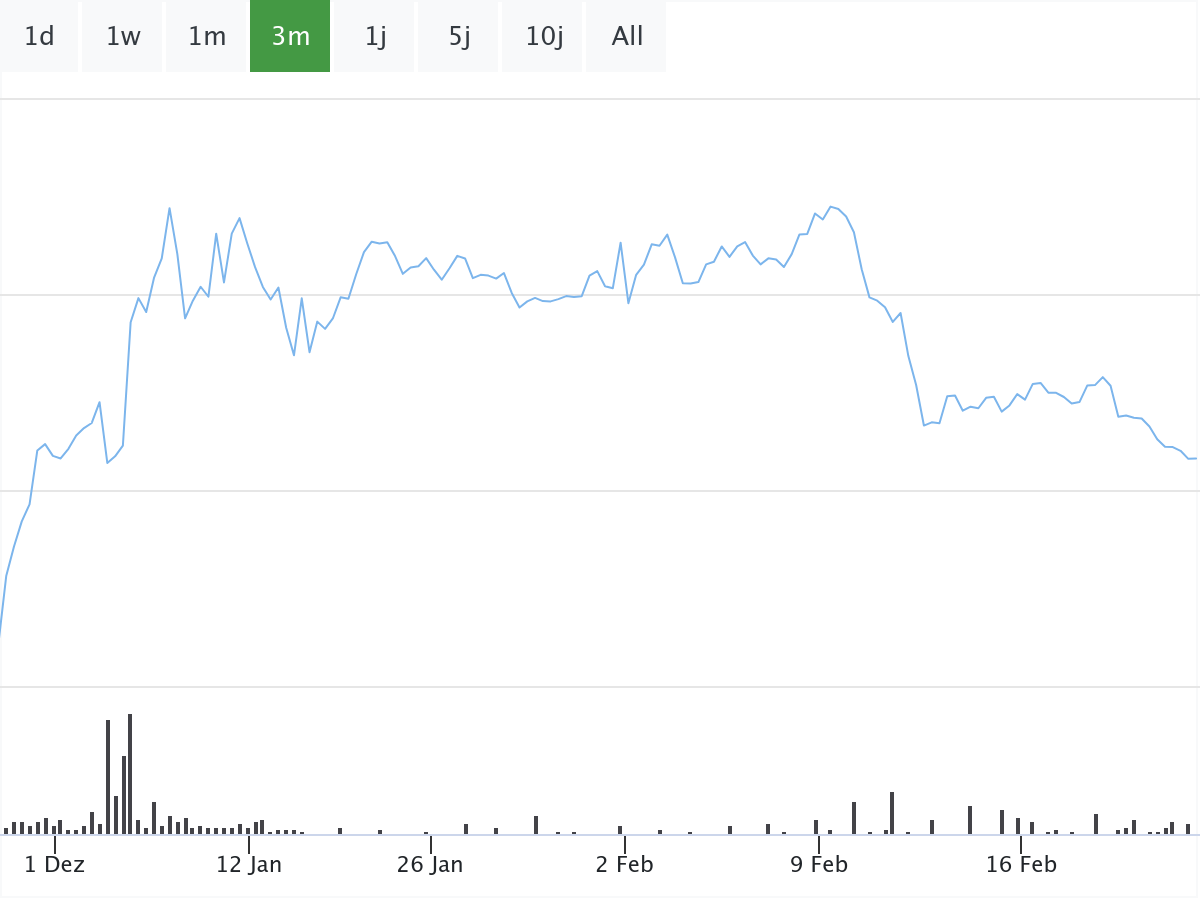The image size is (1200, 900).
Task: Click the "12 Jan" date axis label
Action: [249, 864]
